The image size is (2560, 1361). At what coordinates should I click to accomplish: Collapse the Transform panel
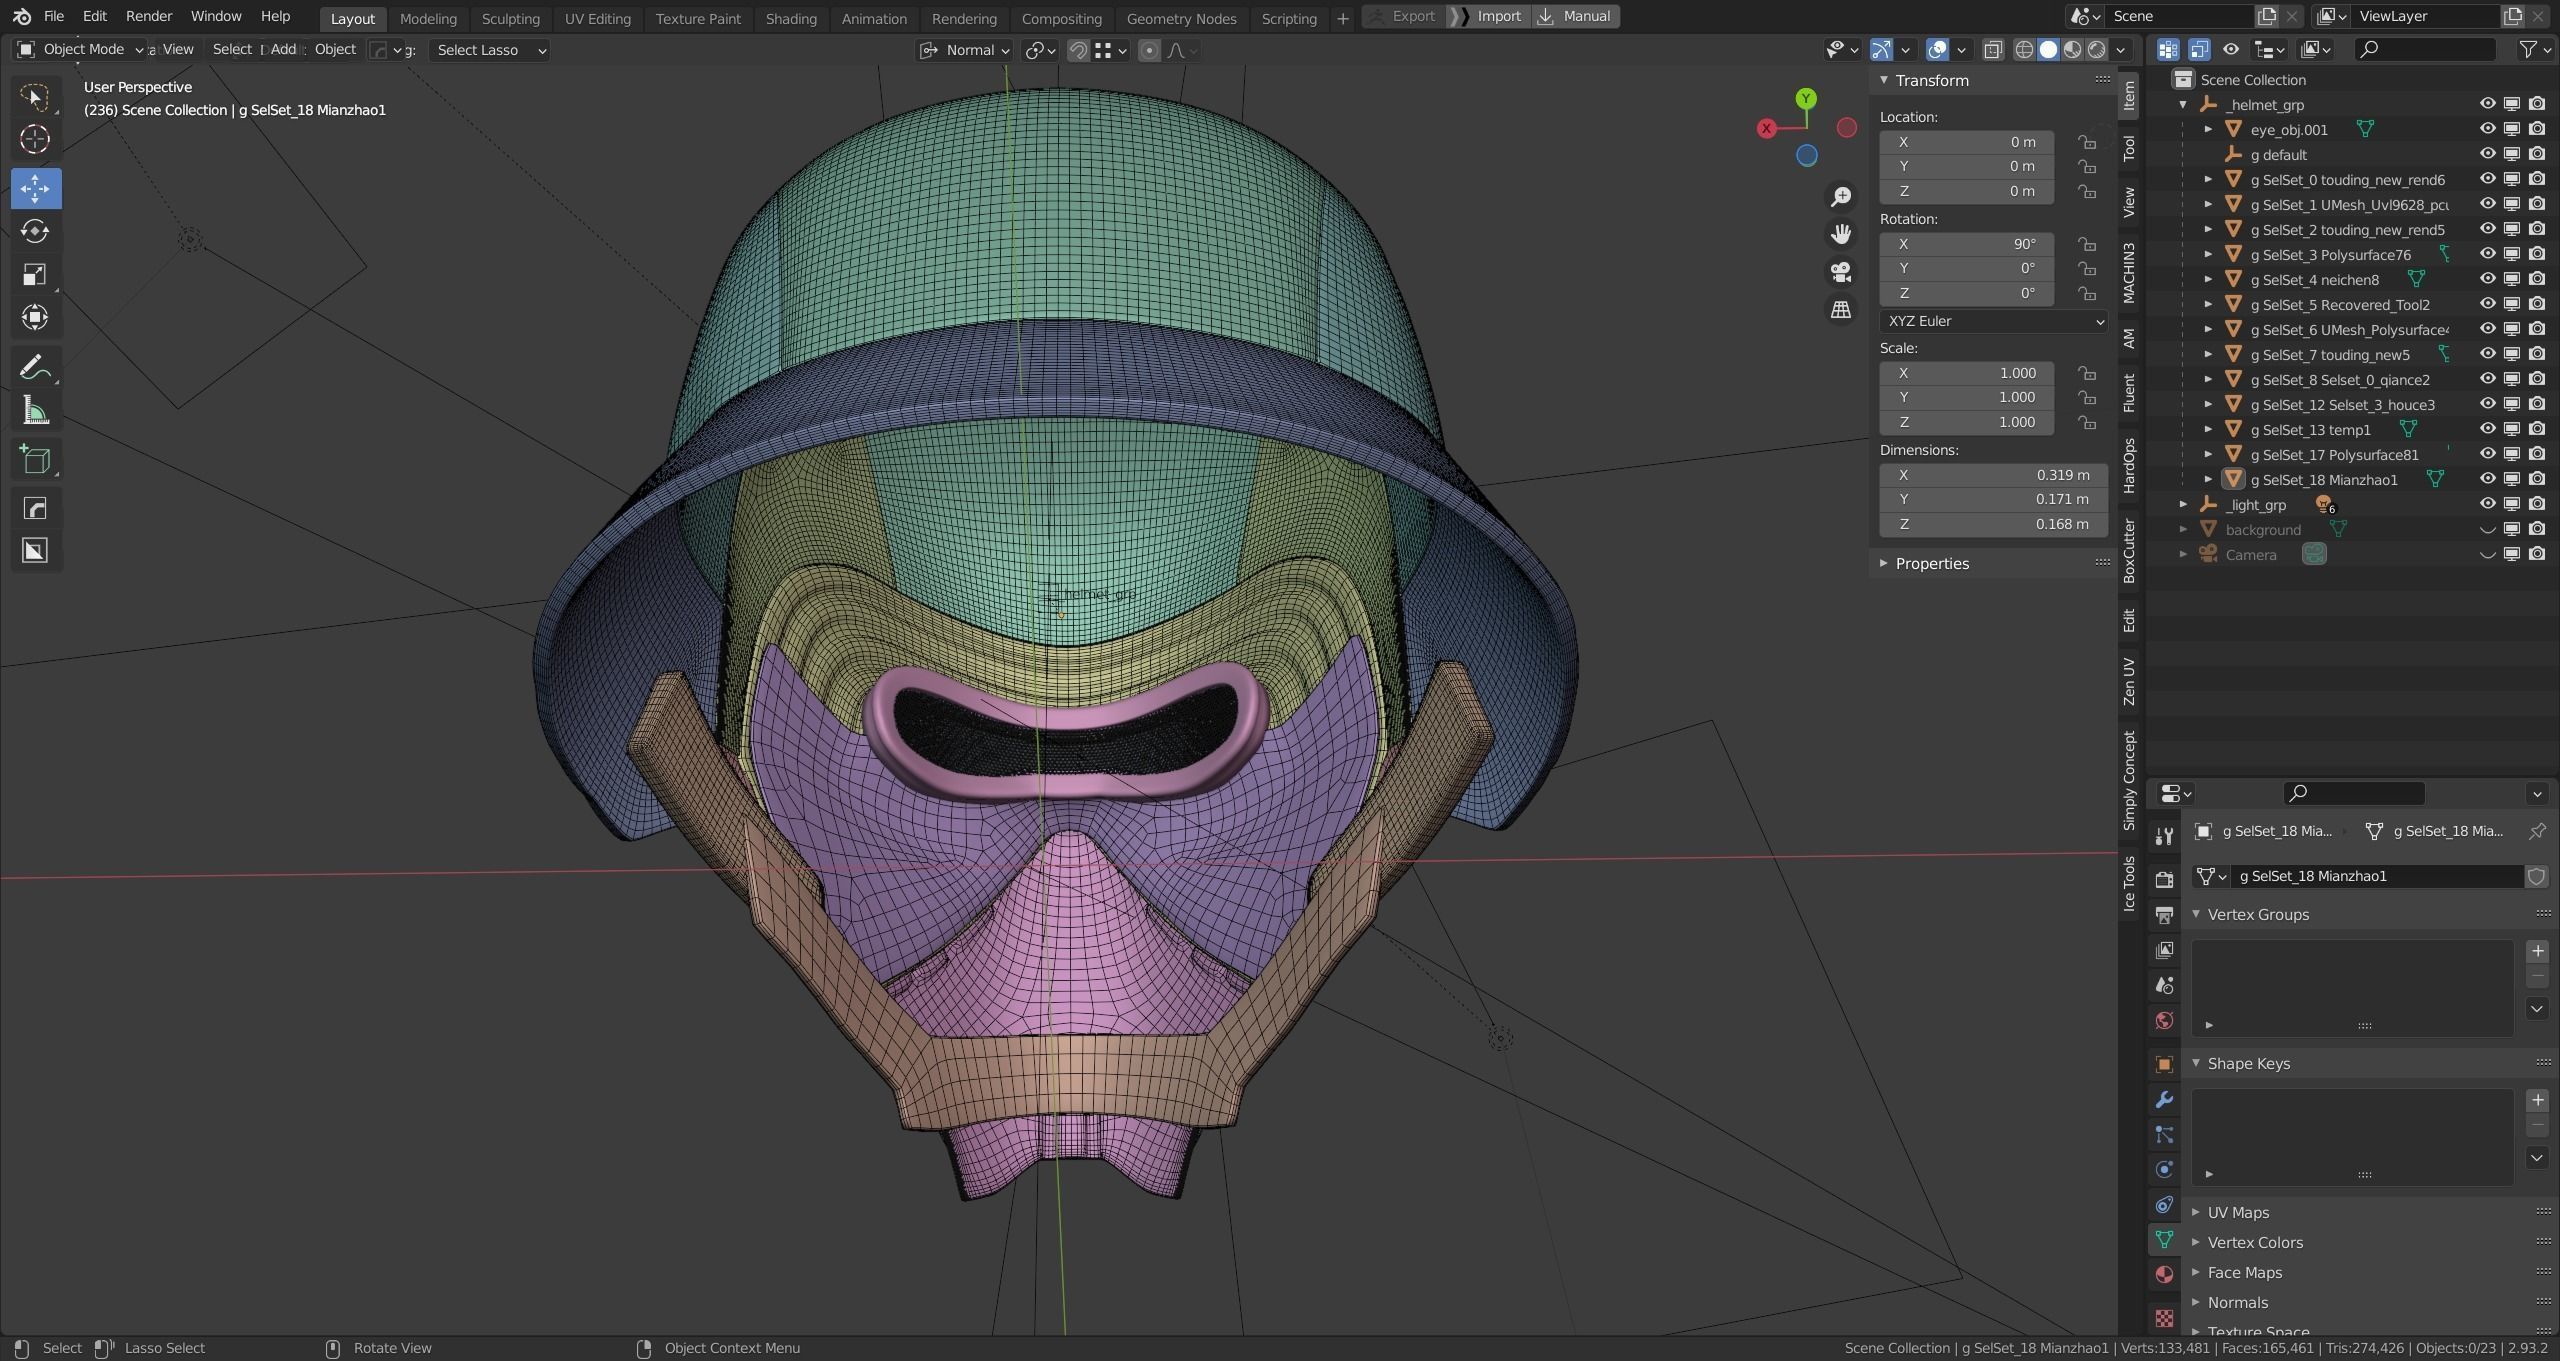pyautogui.click(x=1884, y=80)
